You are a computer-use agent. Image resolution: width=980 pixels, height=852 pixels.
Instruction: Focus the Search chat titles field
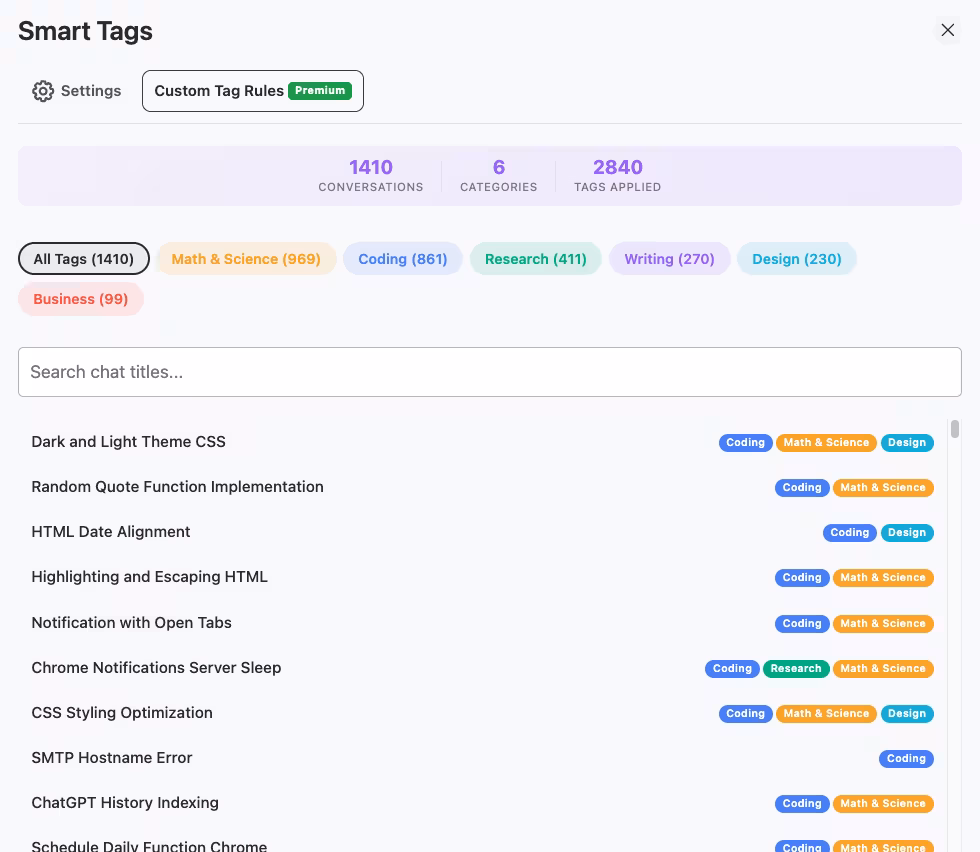pos(490,372)
